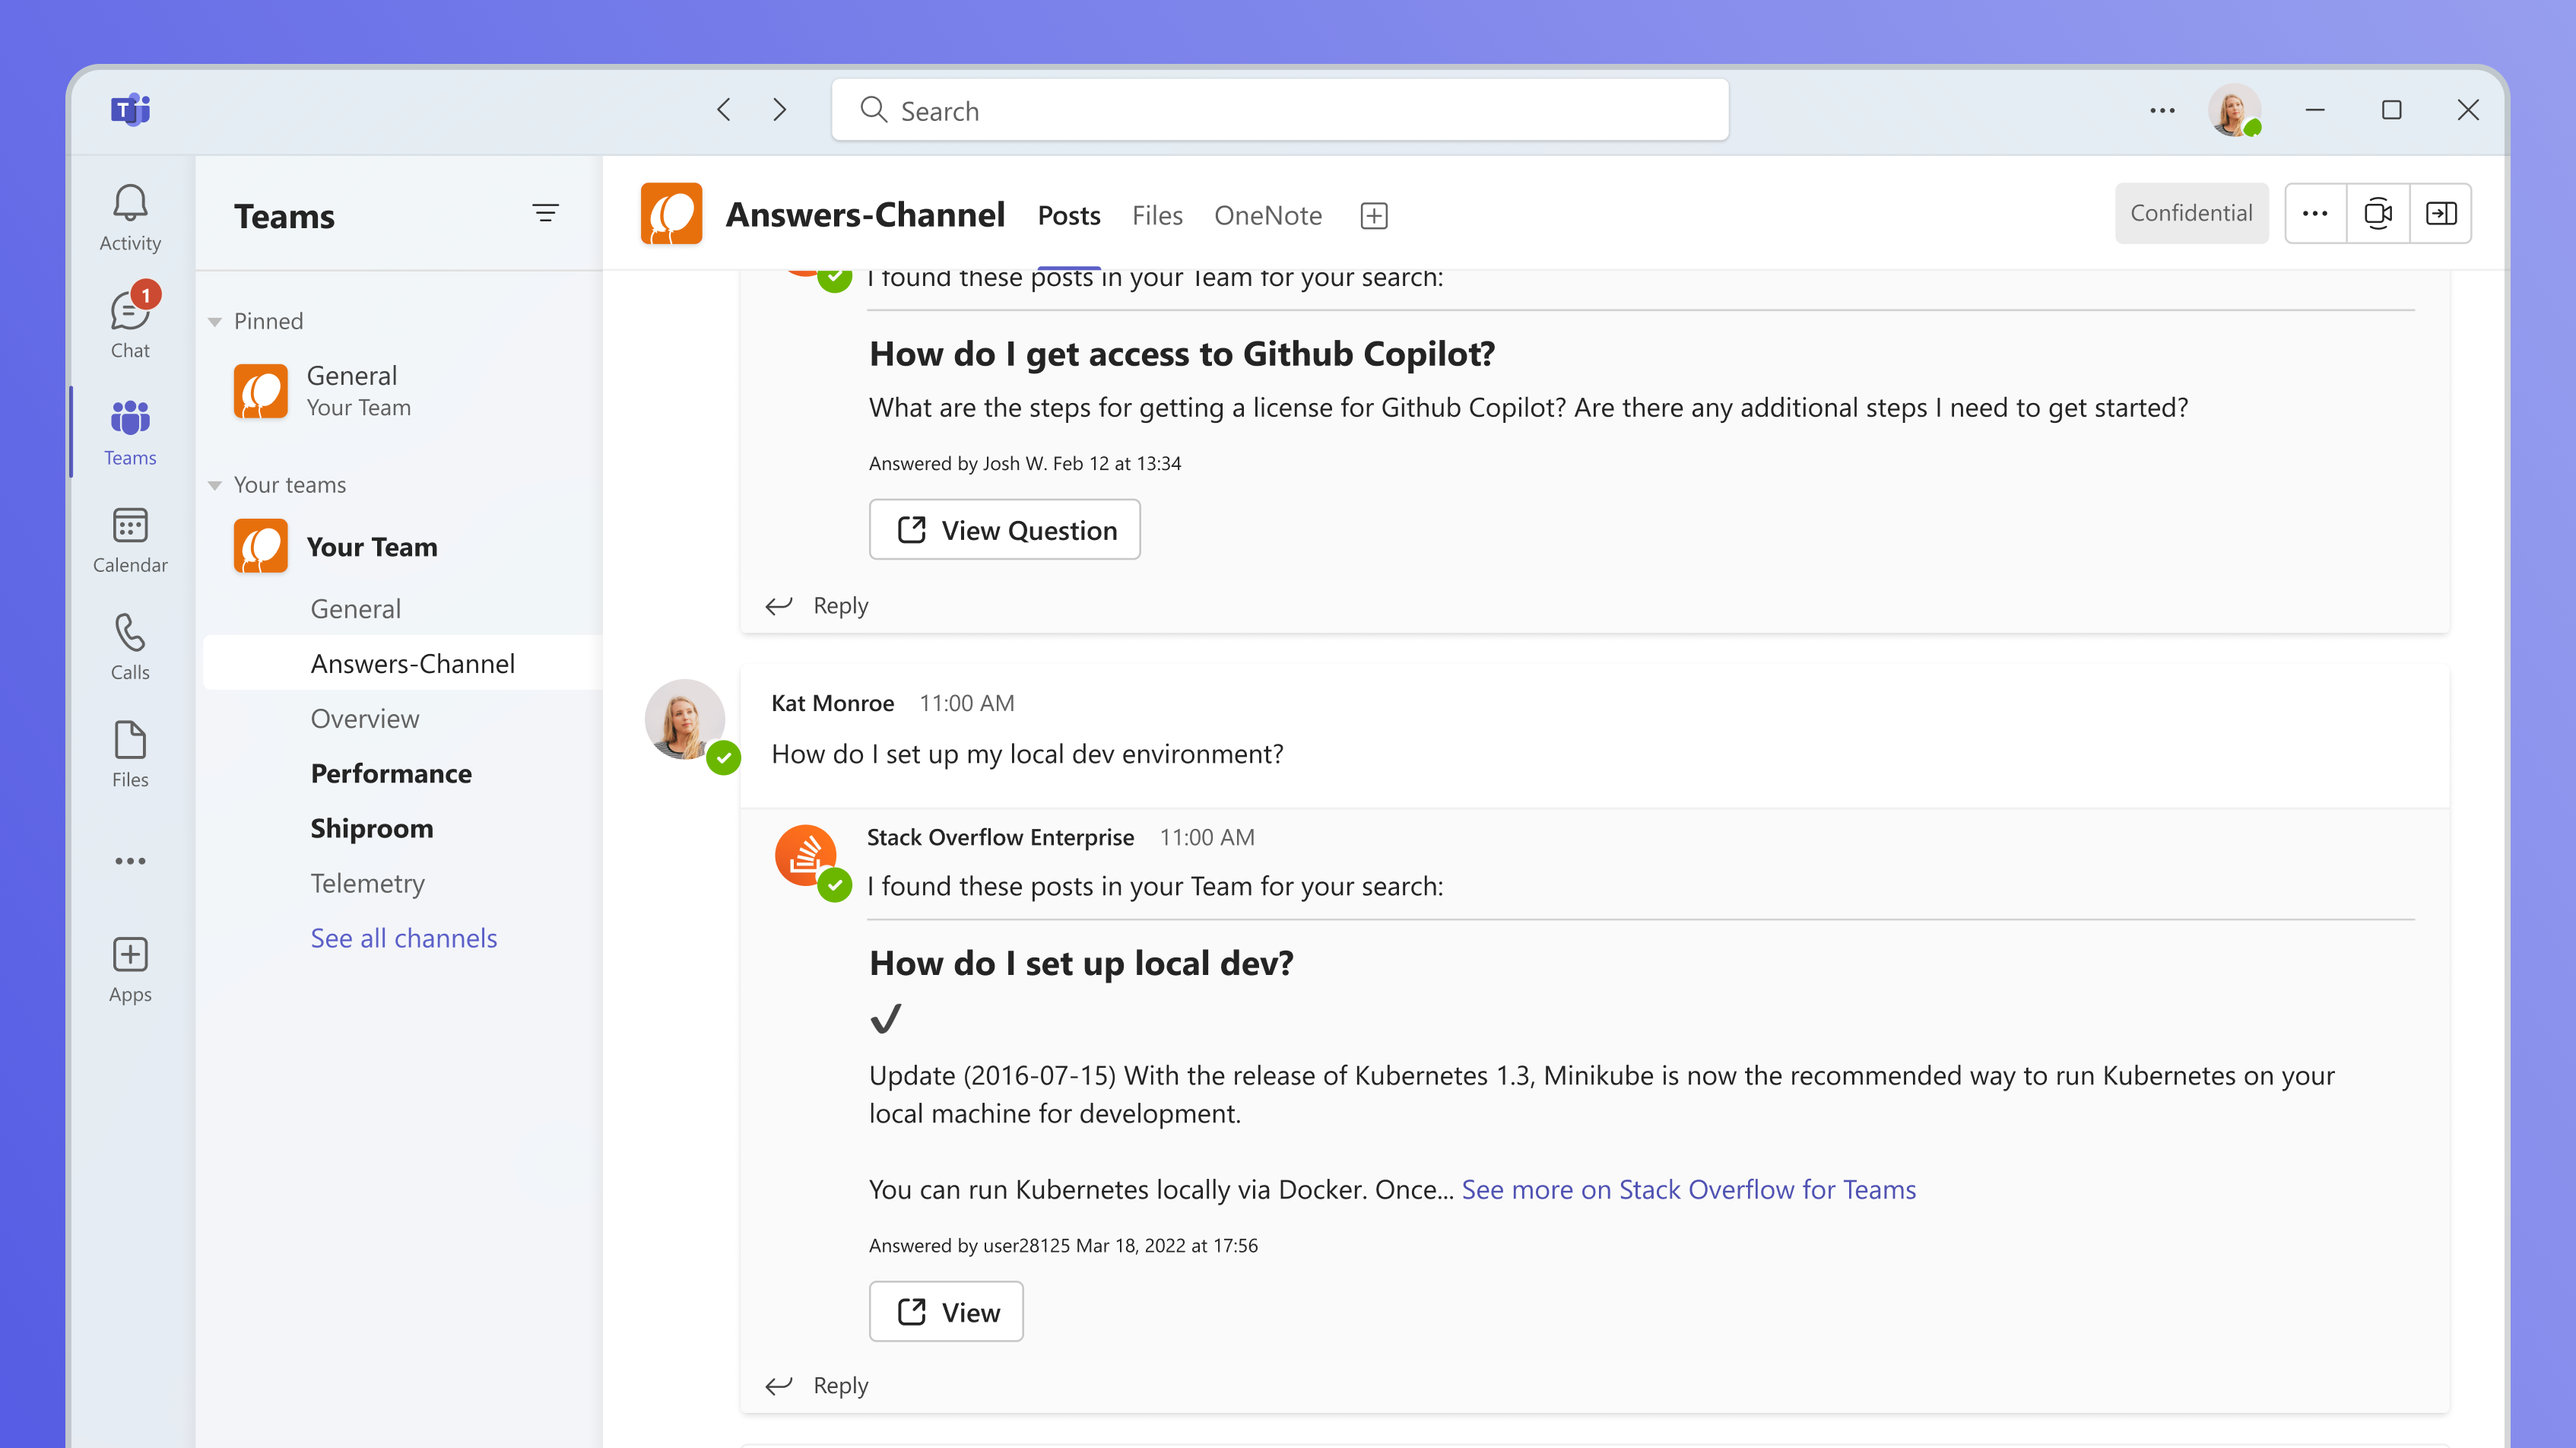
Task: Reply to the local dev environment thread
Action: point(817,1386)
